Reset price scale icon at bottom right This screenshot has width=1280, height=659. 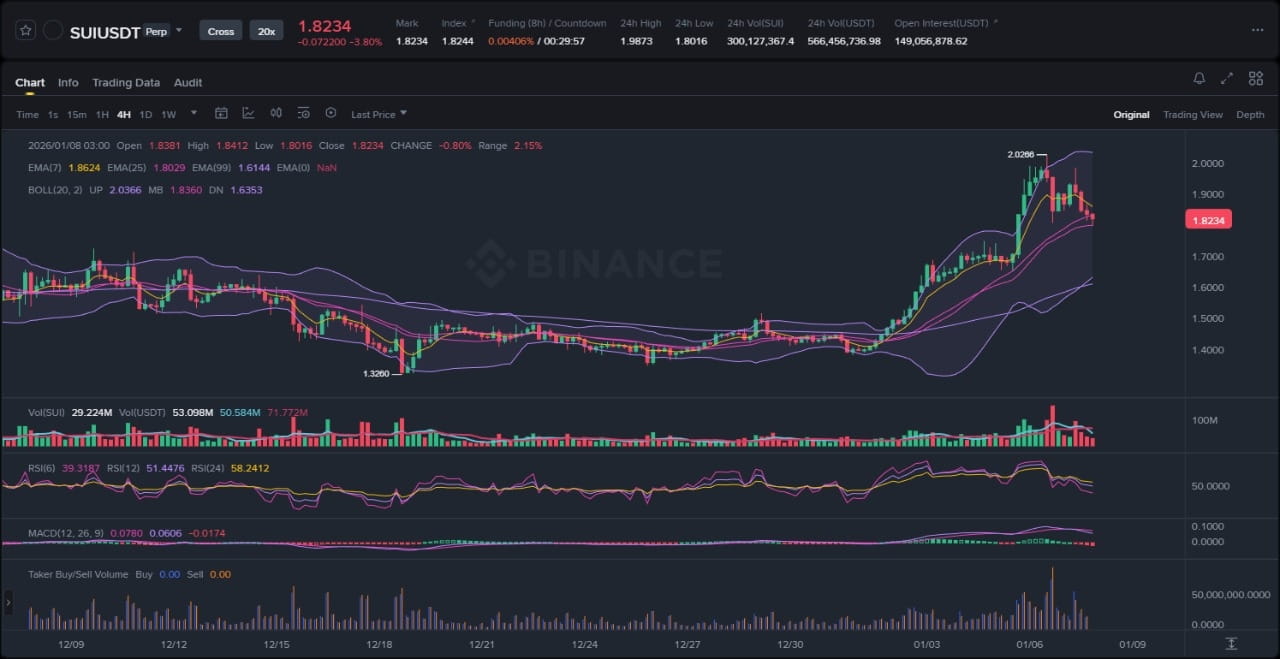coord(1231,643)
